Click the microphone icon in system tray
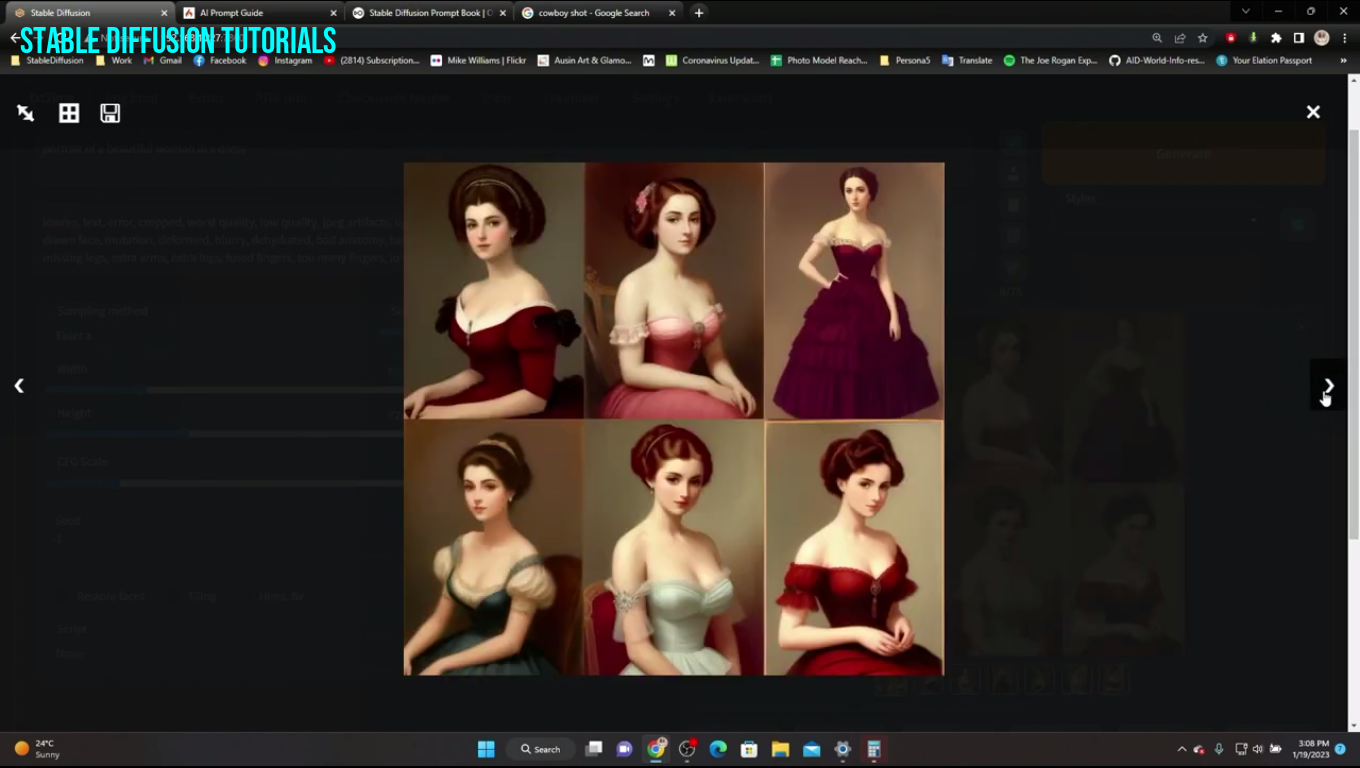The image size is (1360, 768). (1219, 749)
